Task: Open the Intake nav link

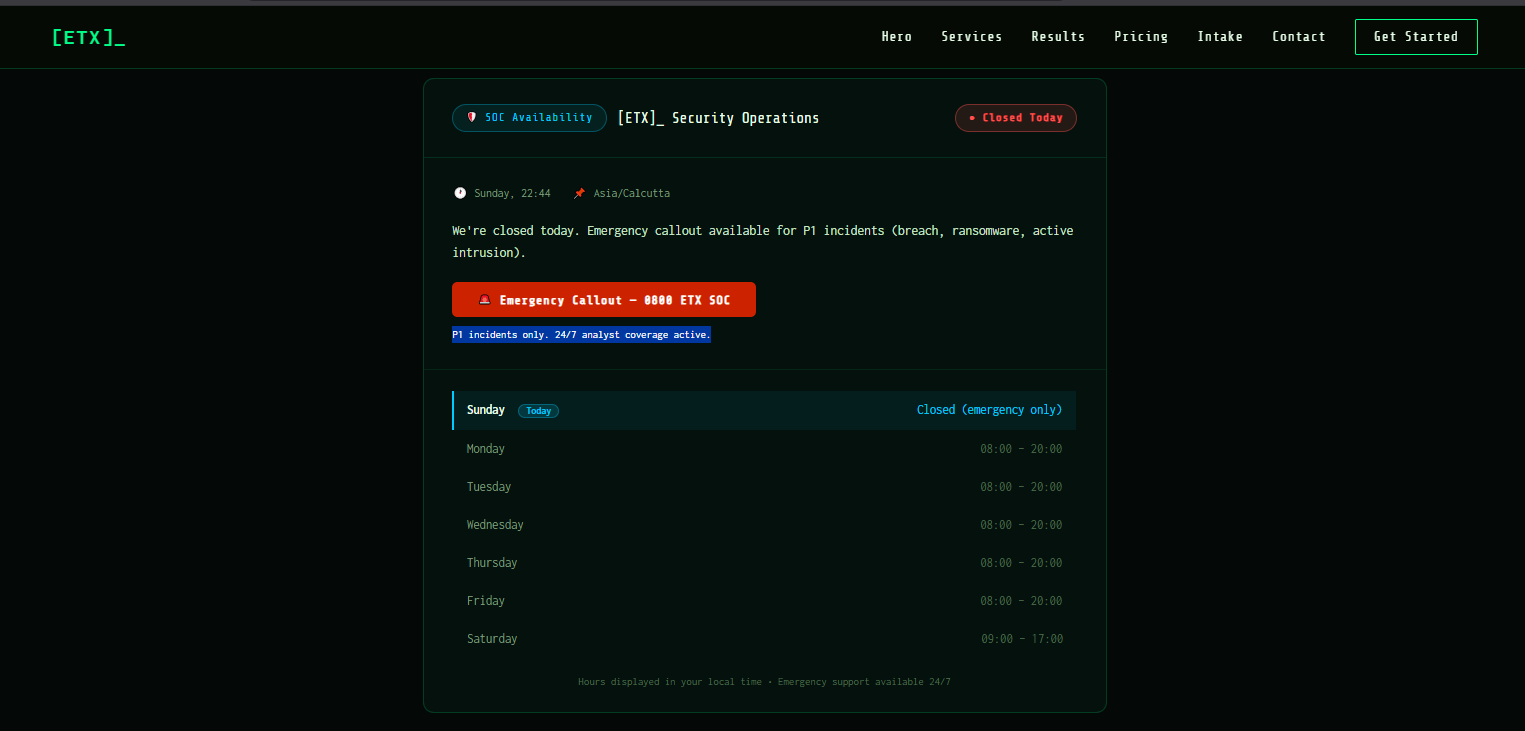Action: click(1220, 37)
